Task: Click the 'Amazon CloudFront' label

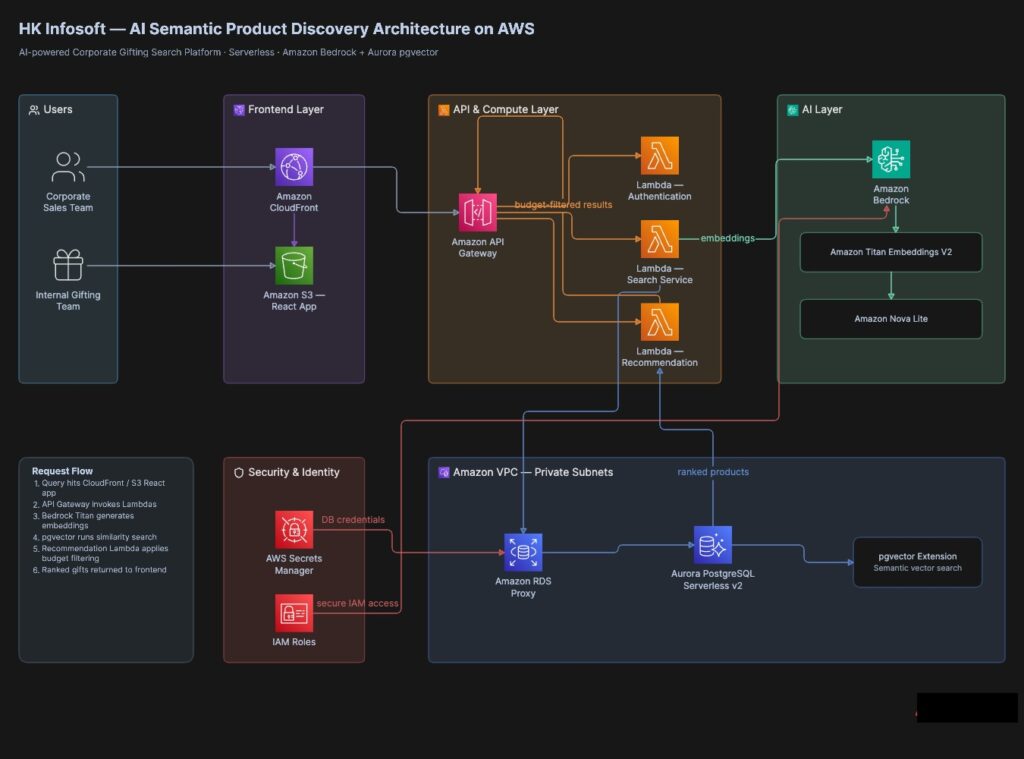Action: tap(294, 202)
